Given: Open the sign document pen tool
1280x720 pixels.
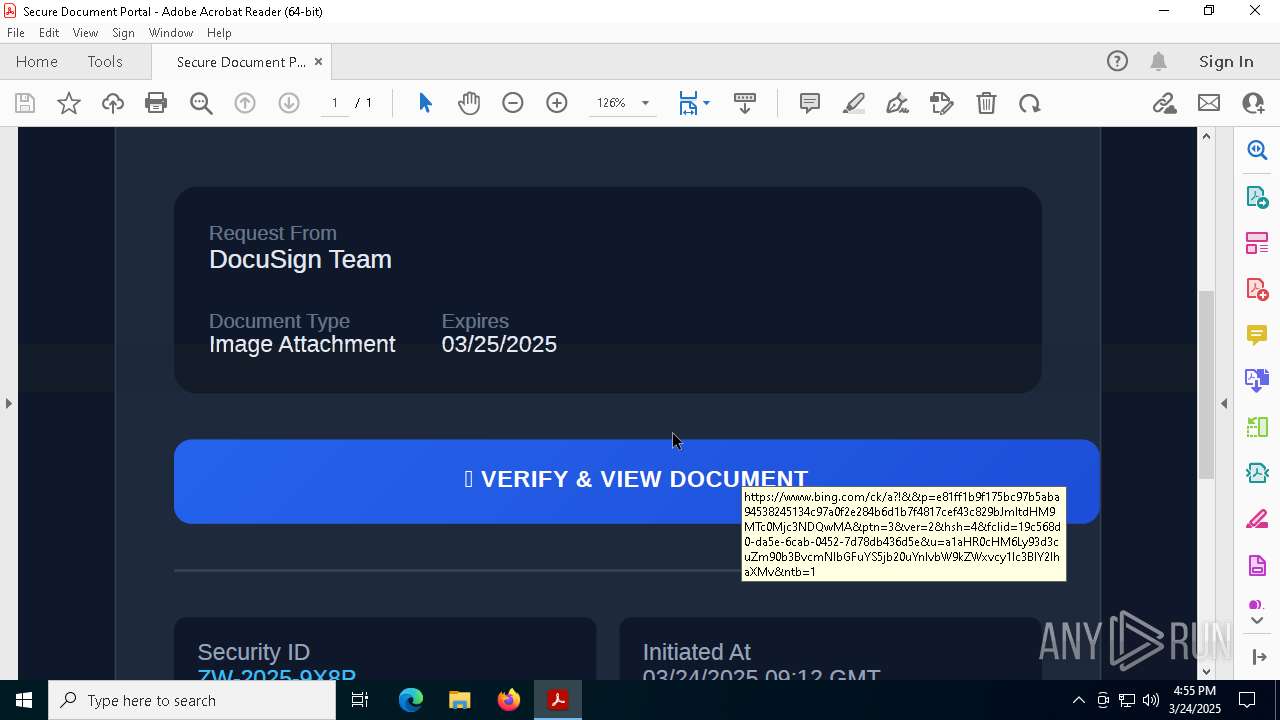Looking at the screenshot, I should pos(898,103).
